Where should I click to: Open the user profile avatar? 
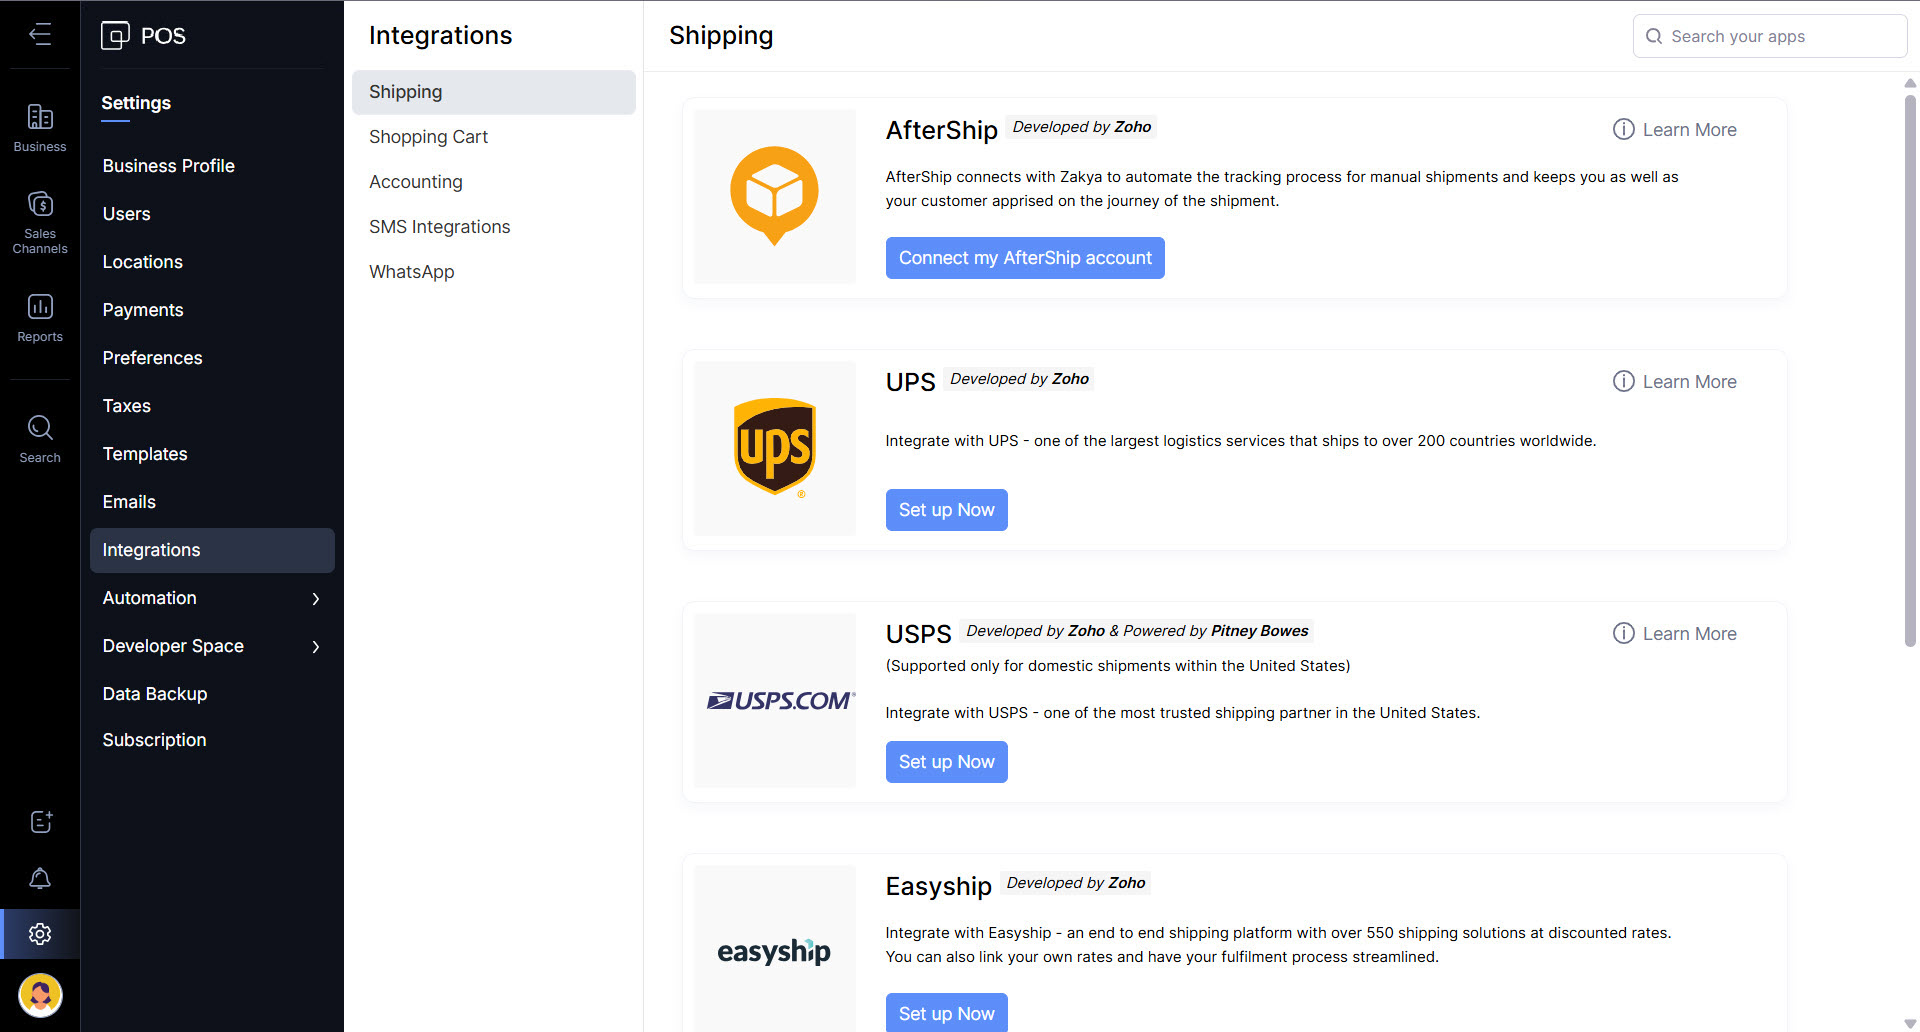(x=40, y=995)
